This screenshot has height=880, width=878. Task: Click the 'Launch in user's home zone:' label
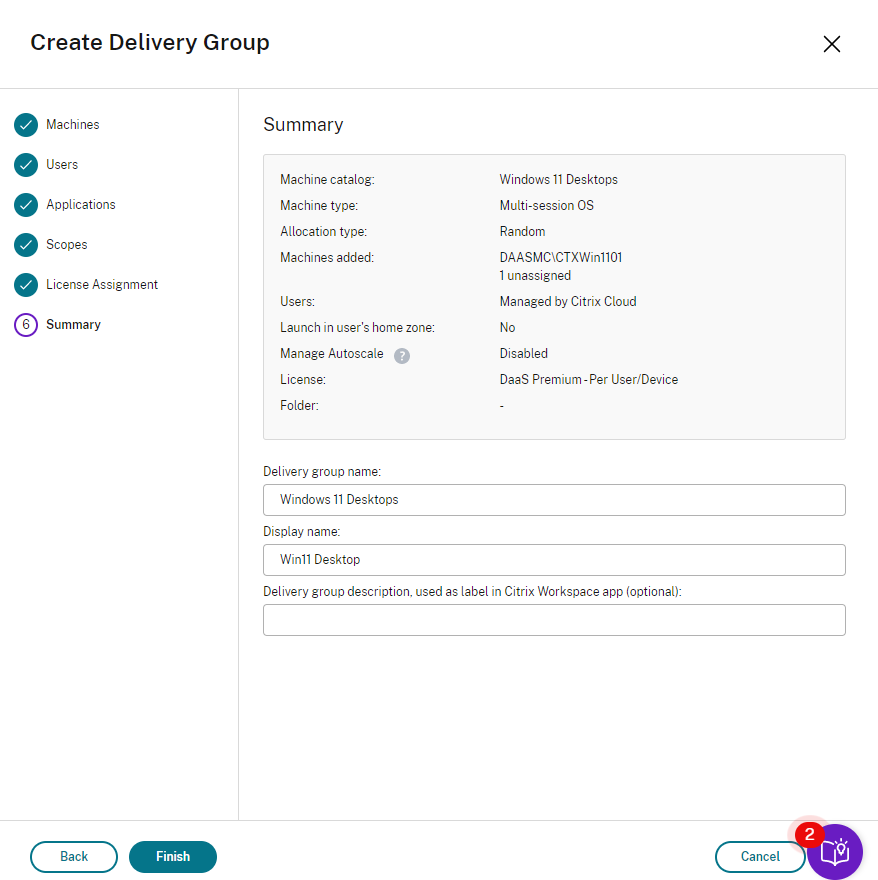[357, 327]
